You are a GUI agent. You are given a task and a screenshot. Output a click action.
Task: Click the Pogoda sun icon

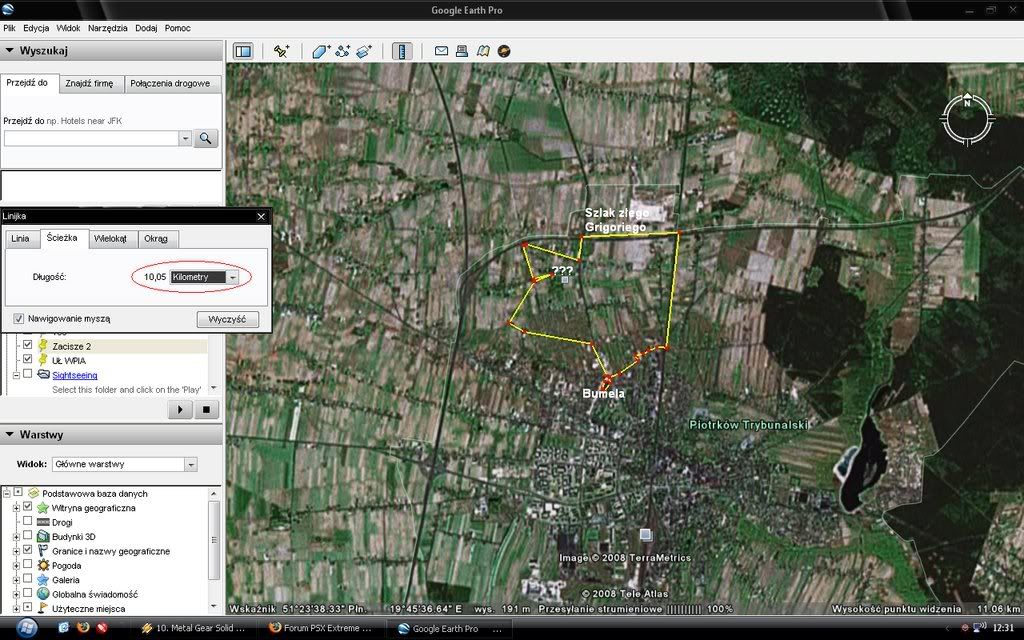(43, 565)
